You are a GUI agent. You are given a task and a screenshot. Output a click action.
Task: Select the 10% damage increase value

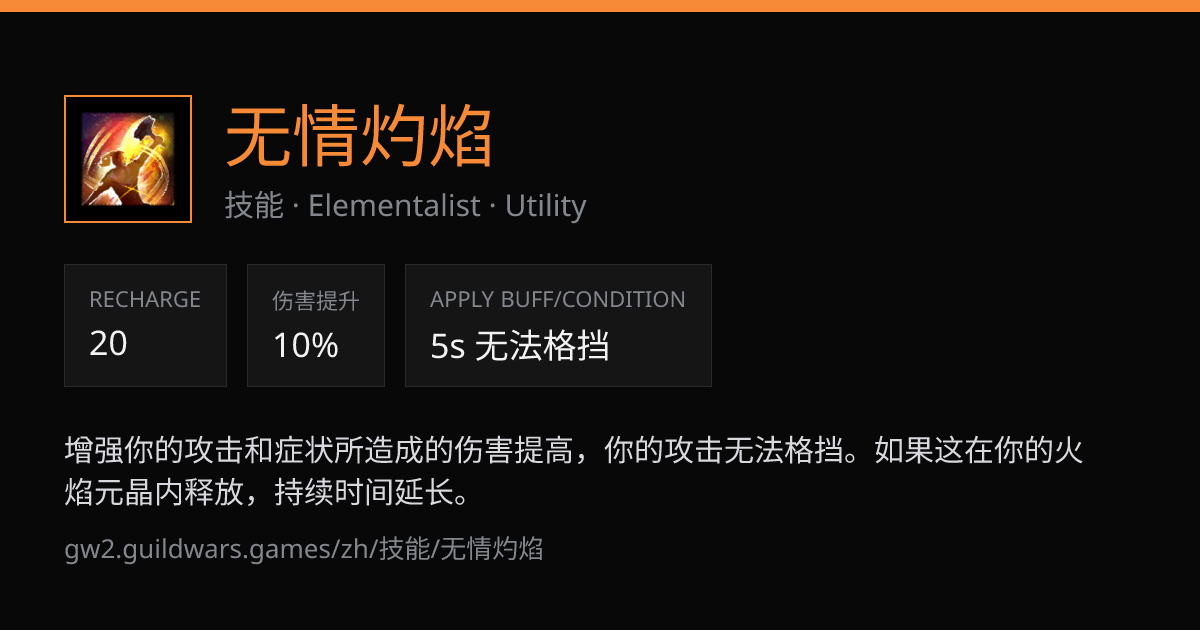click(305, 345)
